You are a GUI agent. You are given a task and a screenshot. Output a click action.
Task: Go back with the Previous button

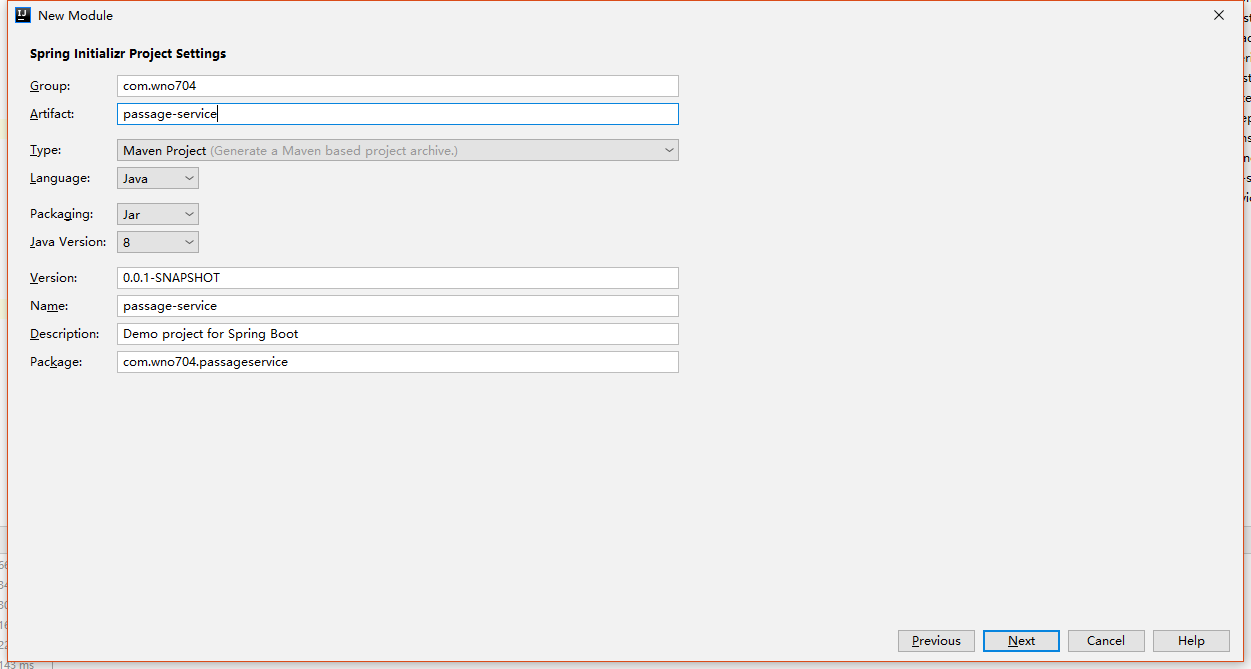(936, 641)
